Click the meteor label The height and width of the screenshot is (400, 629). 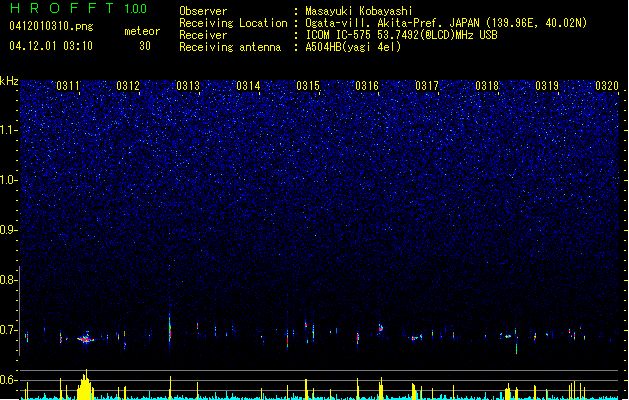click(142, 31)
